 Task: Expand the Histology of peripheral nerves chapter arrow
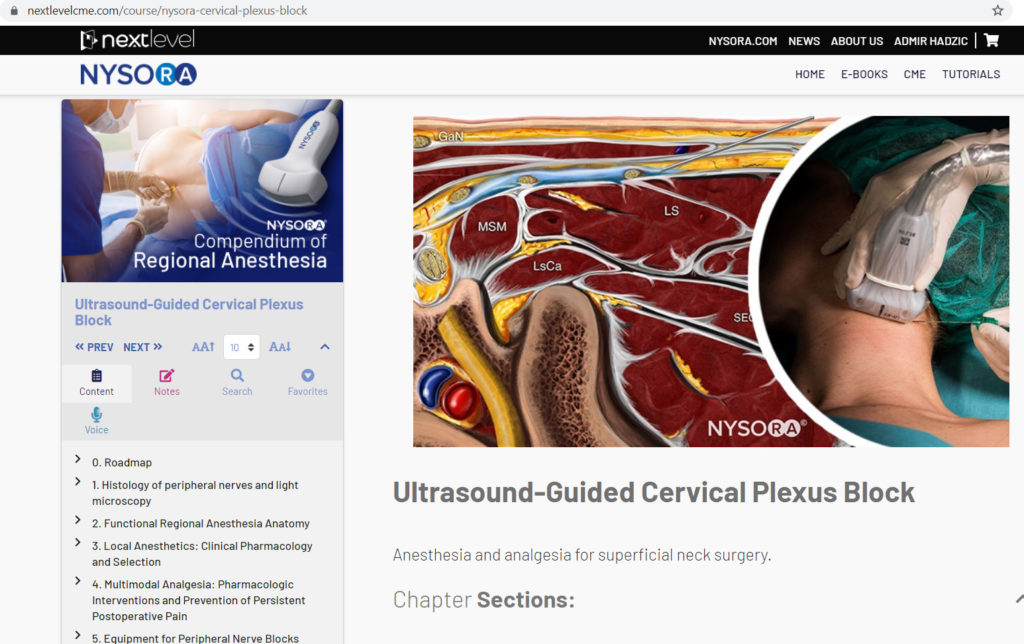78,482
